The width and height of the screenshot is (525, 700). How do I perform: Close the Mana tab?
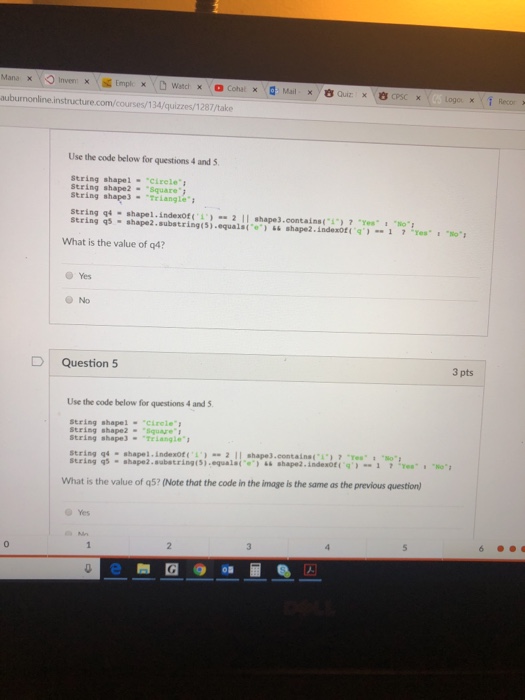[x=29, y=78]
